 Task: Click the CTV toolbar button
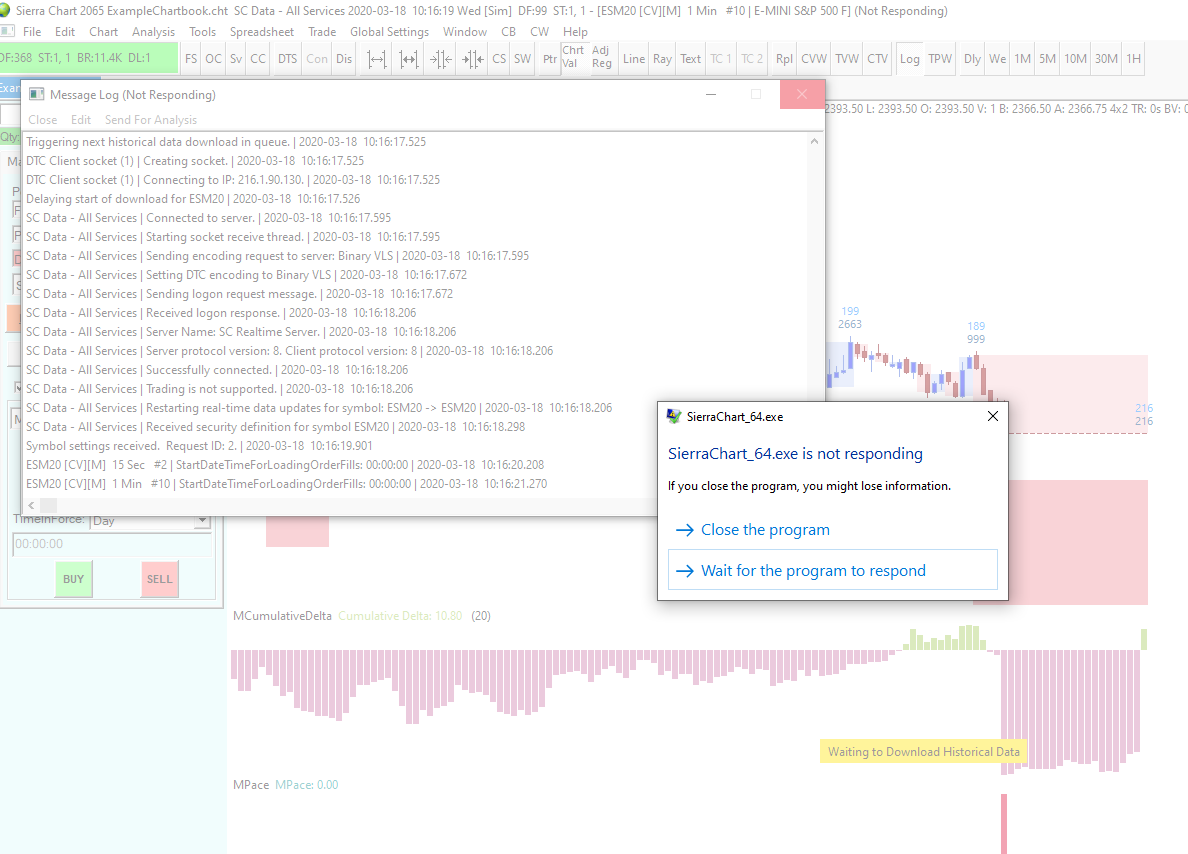(877, 58)
